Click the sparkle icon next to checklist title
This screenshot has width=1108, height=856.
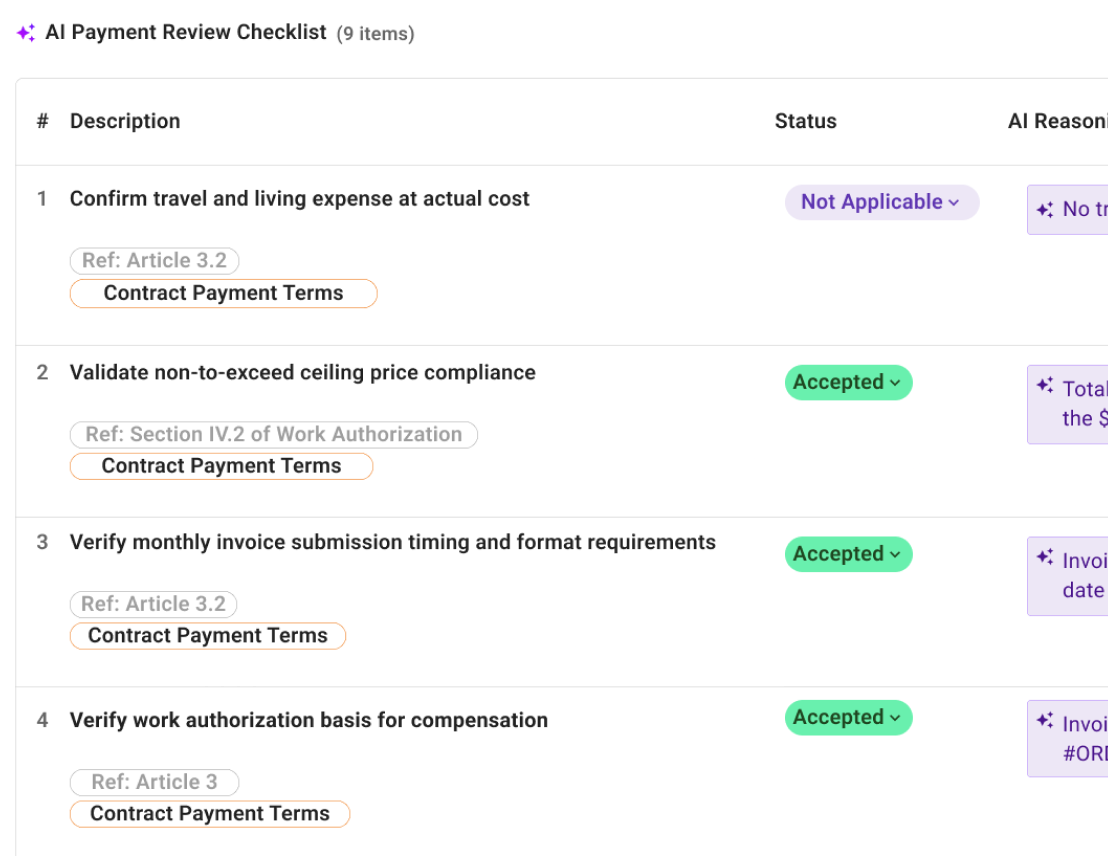pos(24,32)
